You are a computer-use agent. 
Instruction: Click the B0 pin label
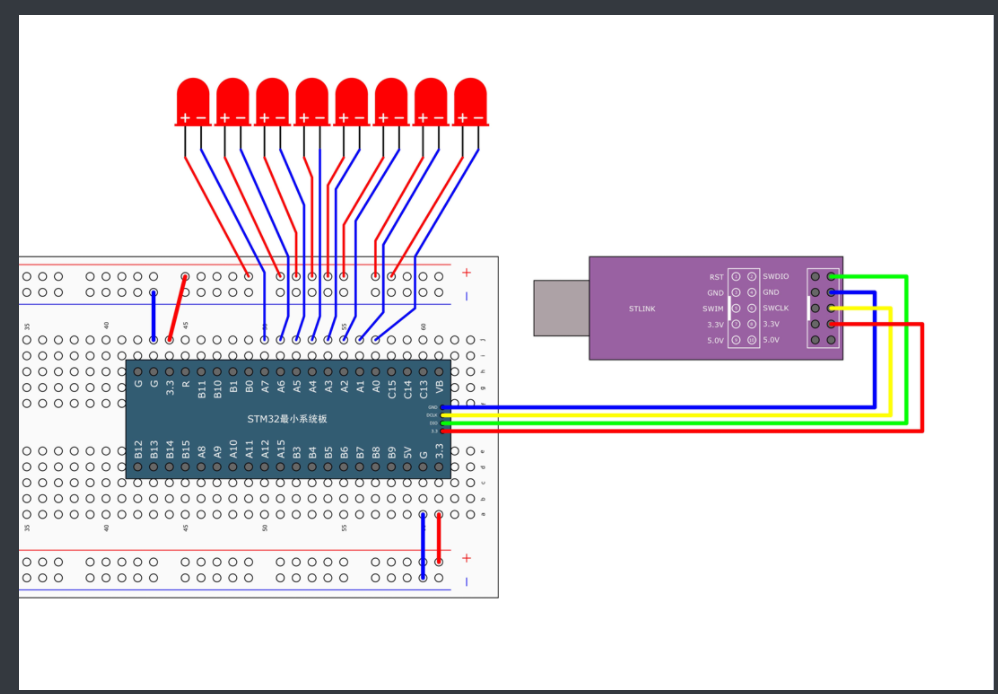click(x=250, y=388)
